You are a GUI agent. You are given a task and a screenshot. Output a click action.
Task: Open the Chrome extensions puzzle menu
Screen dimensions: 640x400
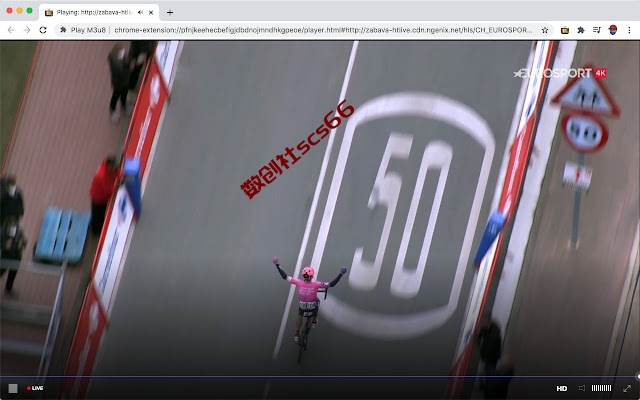pos(581,30)
